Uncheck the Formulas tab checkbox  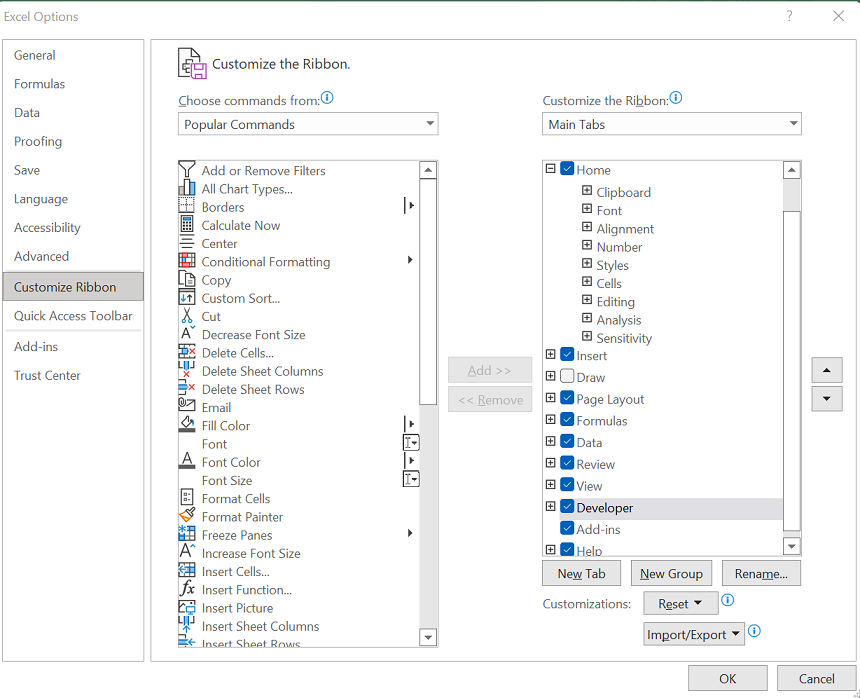(567, 419)
